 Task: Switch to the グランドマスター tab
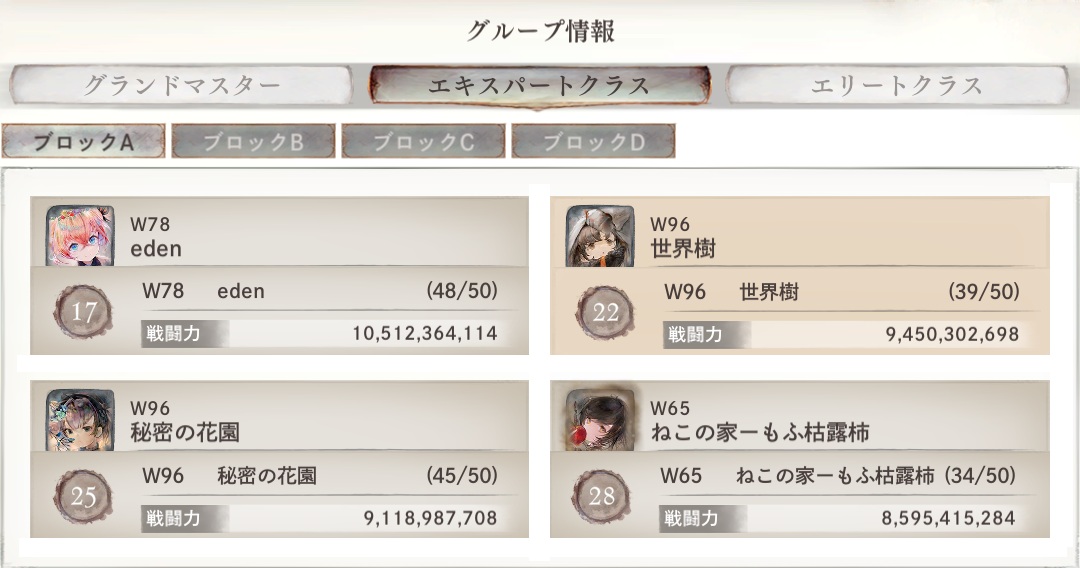click(182, 86)
